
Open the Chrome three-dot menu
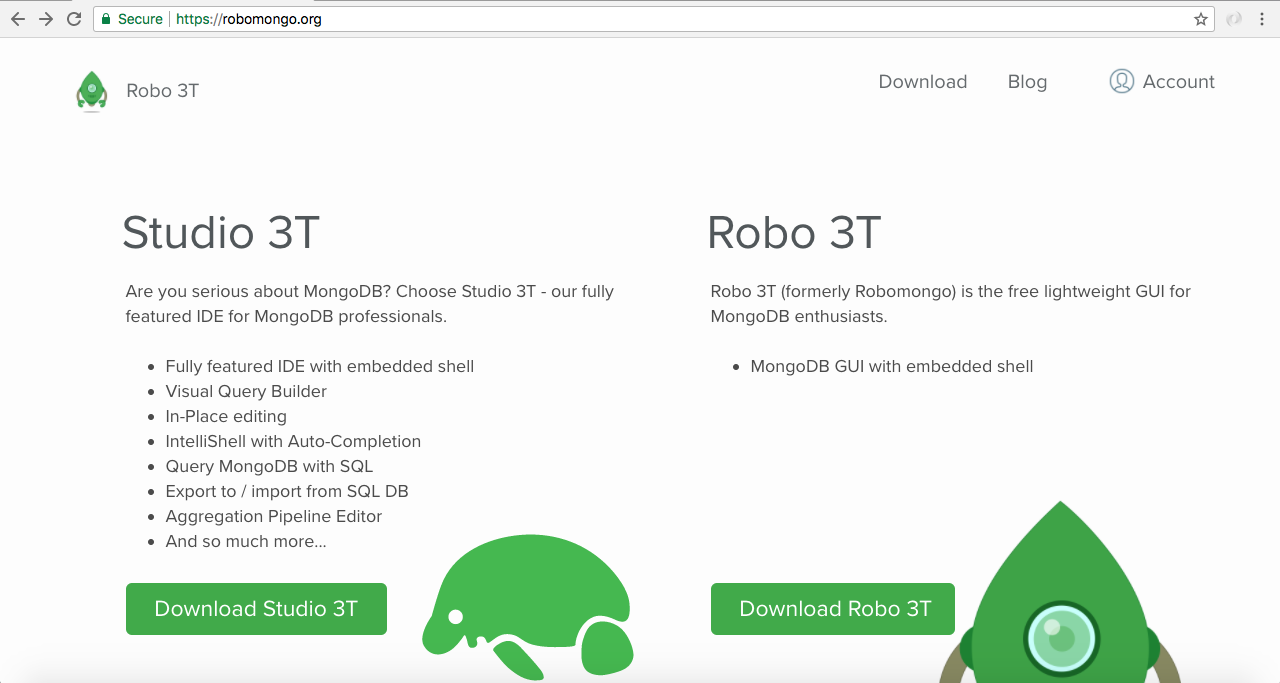pos(1264,19)
